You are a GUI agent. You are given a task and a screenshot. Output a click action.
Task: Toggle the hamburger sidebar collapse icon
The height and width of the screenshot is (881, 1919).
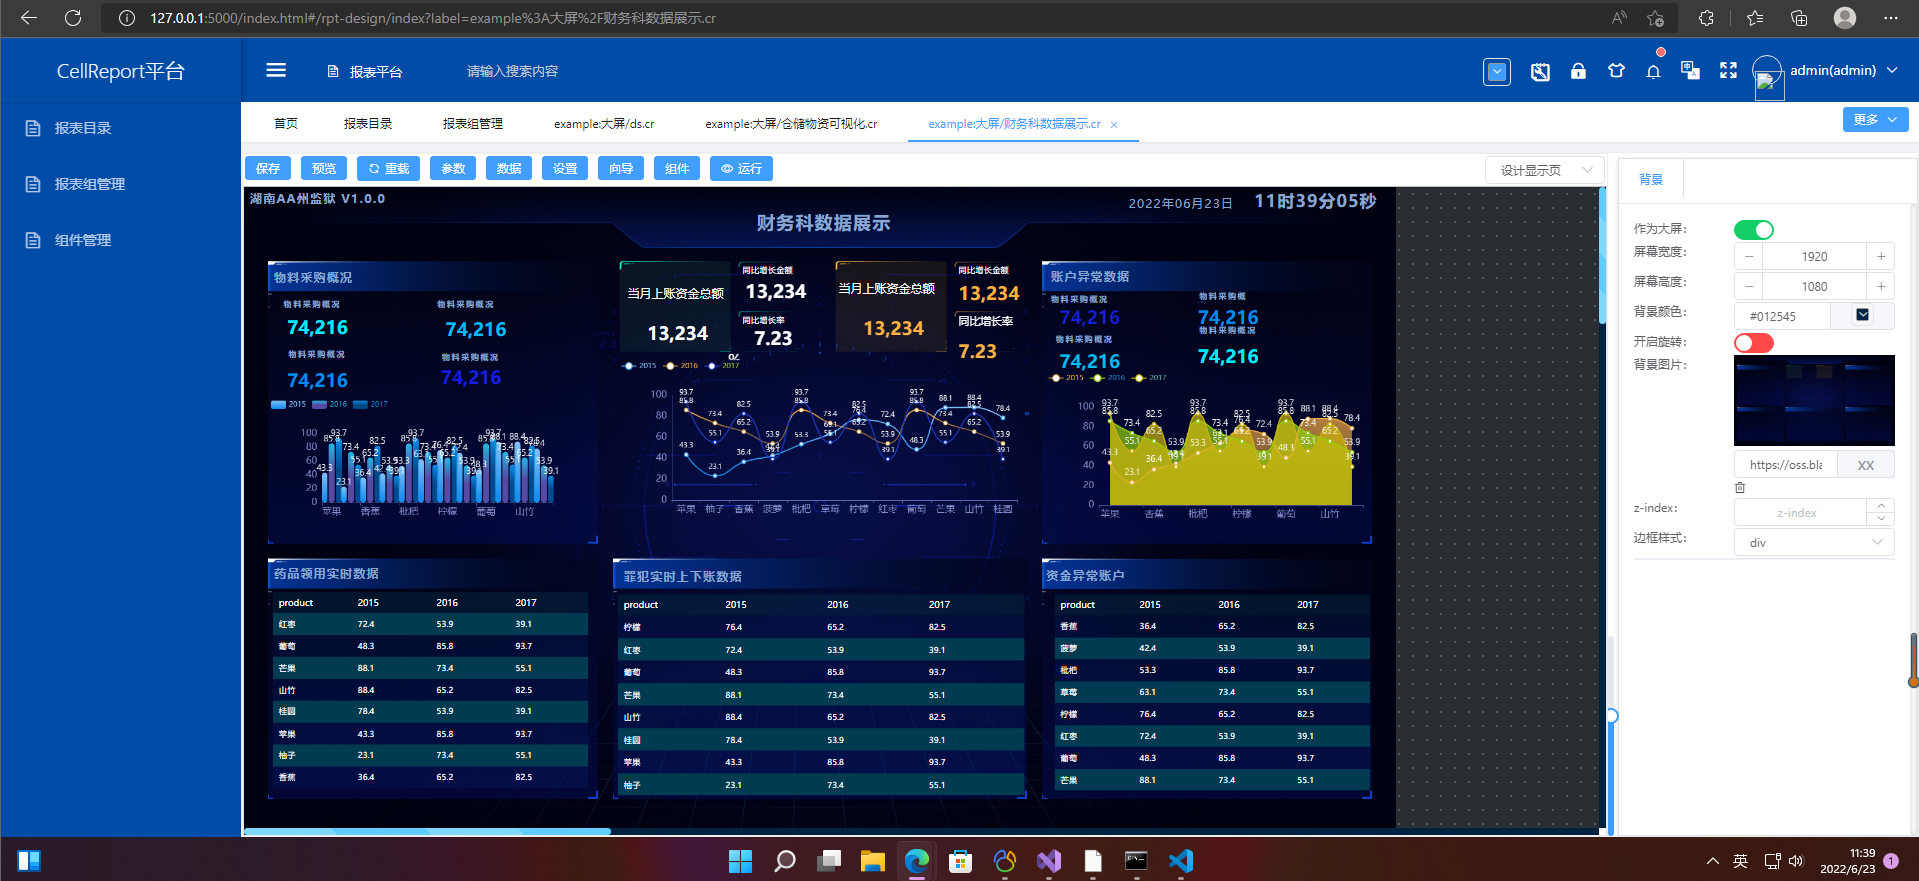(276, 70)
